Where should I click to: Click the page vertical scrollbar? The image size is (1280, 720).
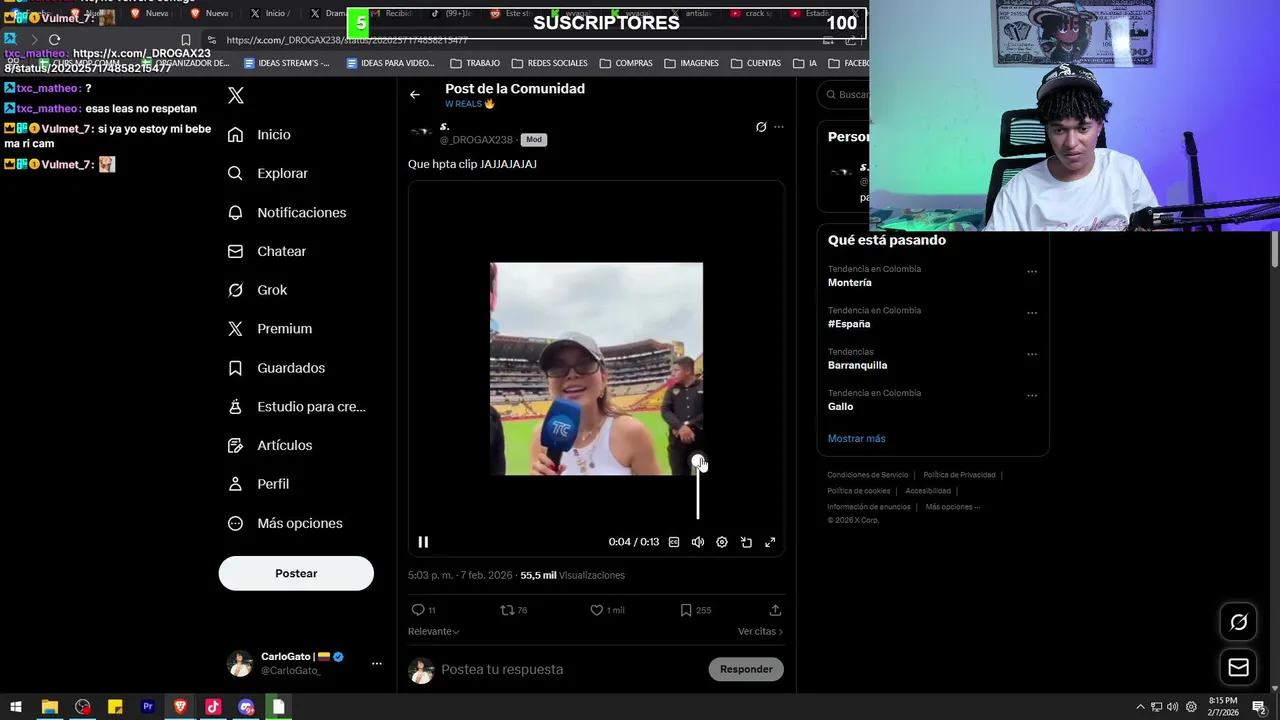(x=1274, y=250)
